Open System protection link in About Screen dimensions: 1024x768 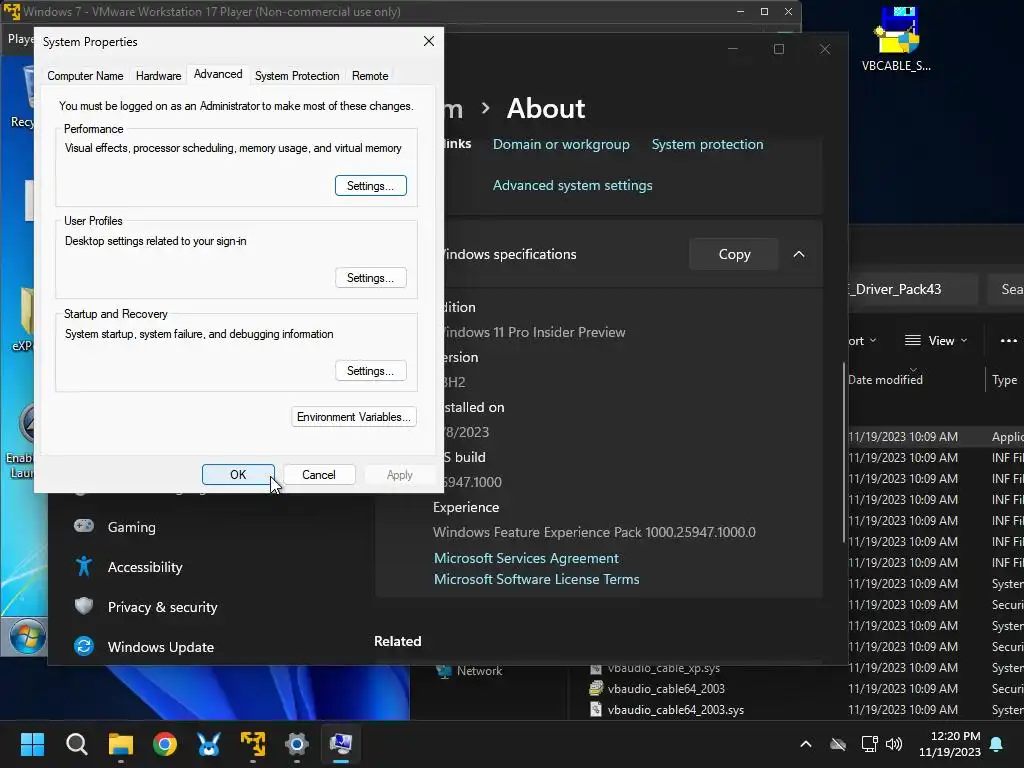pos(707,144)
